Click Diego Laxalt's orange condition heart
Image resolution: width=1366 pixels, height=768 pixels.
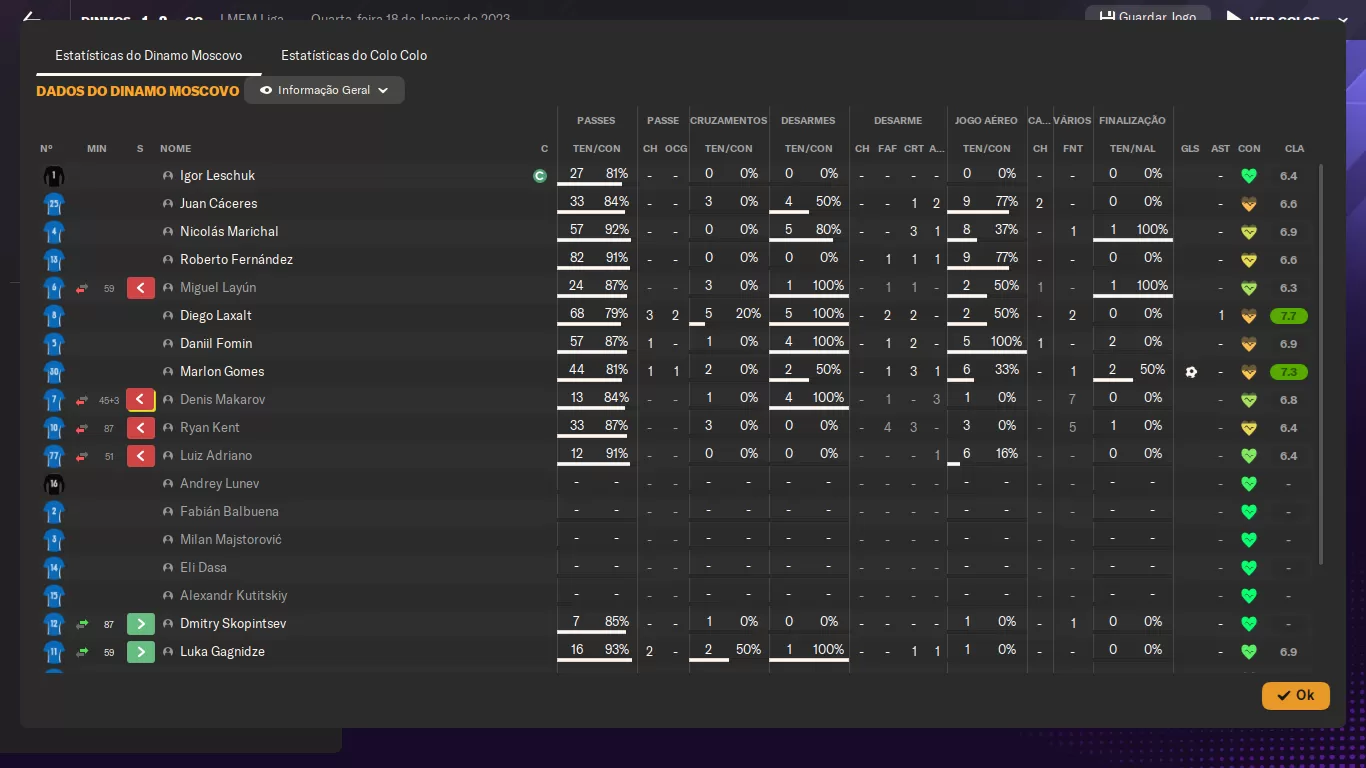pos(1248,316)
